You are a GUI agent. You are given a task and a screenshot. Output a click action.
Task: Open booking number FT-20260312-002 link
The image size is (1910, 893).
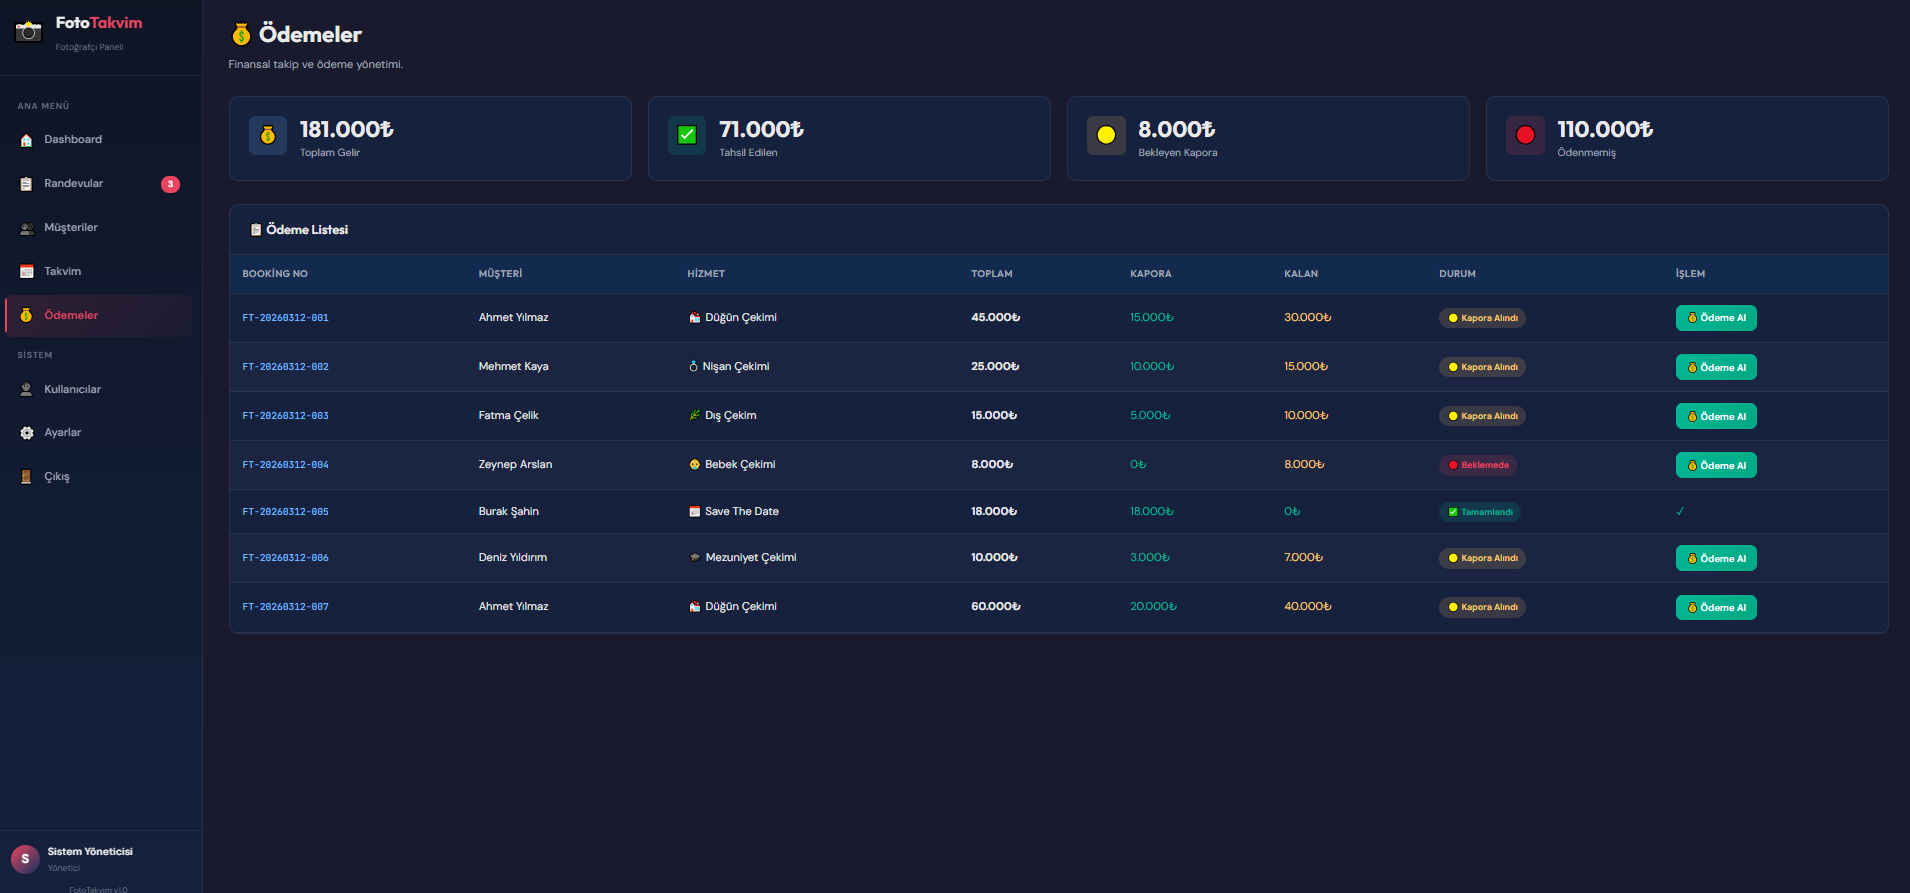click(285, 367)
